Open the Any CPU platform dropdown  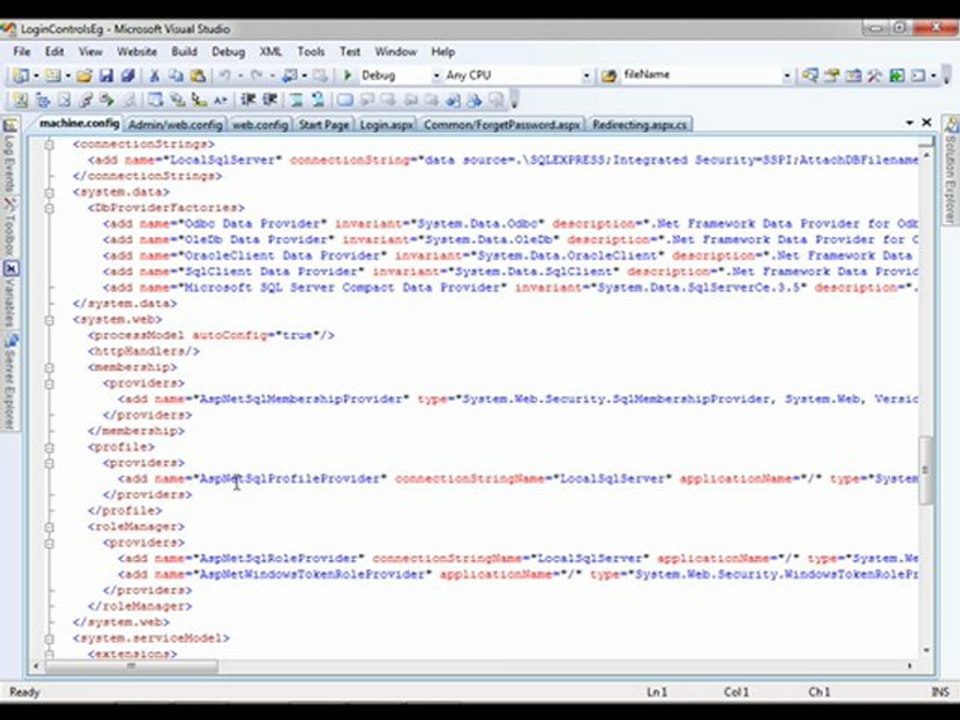click(x=586, y=76)
